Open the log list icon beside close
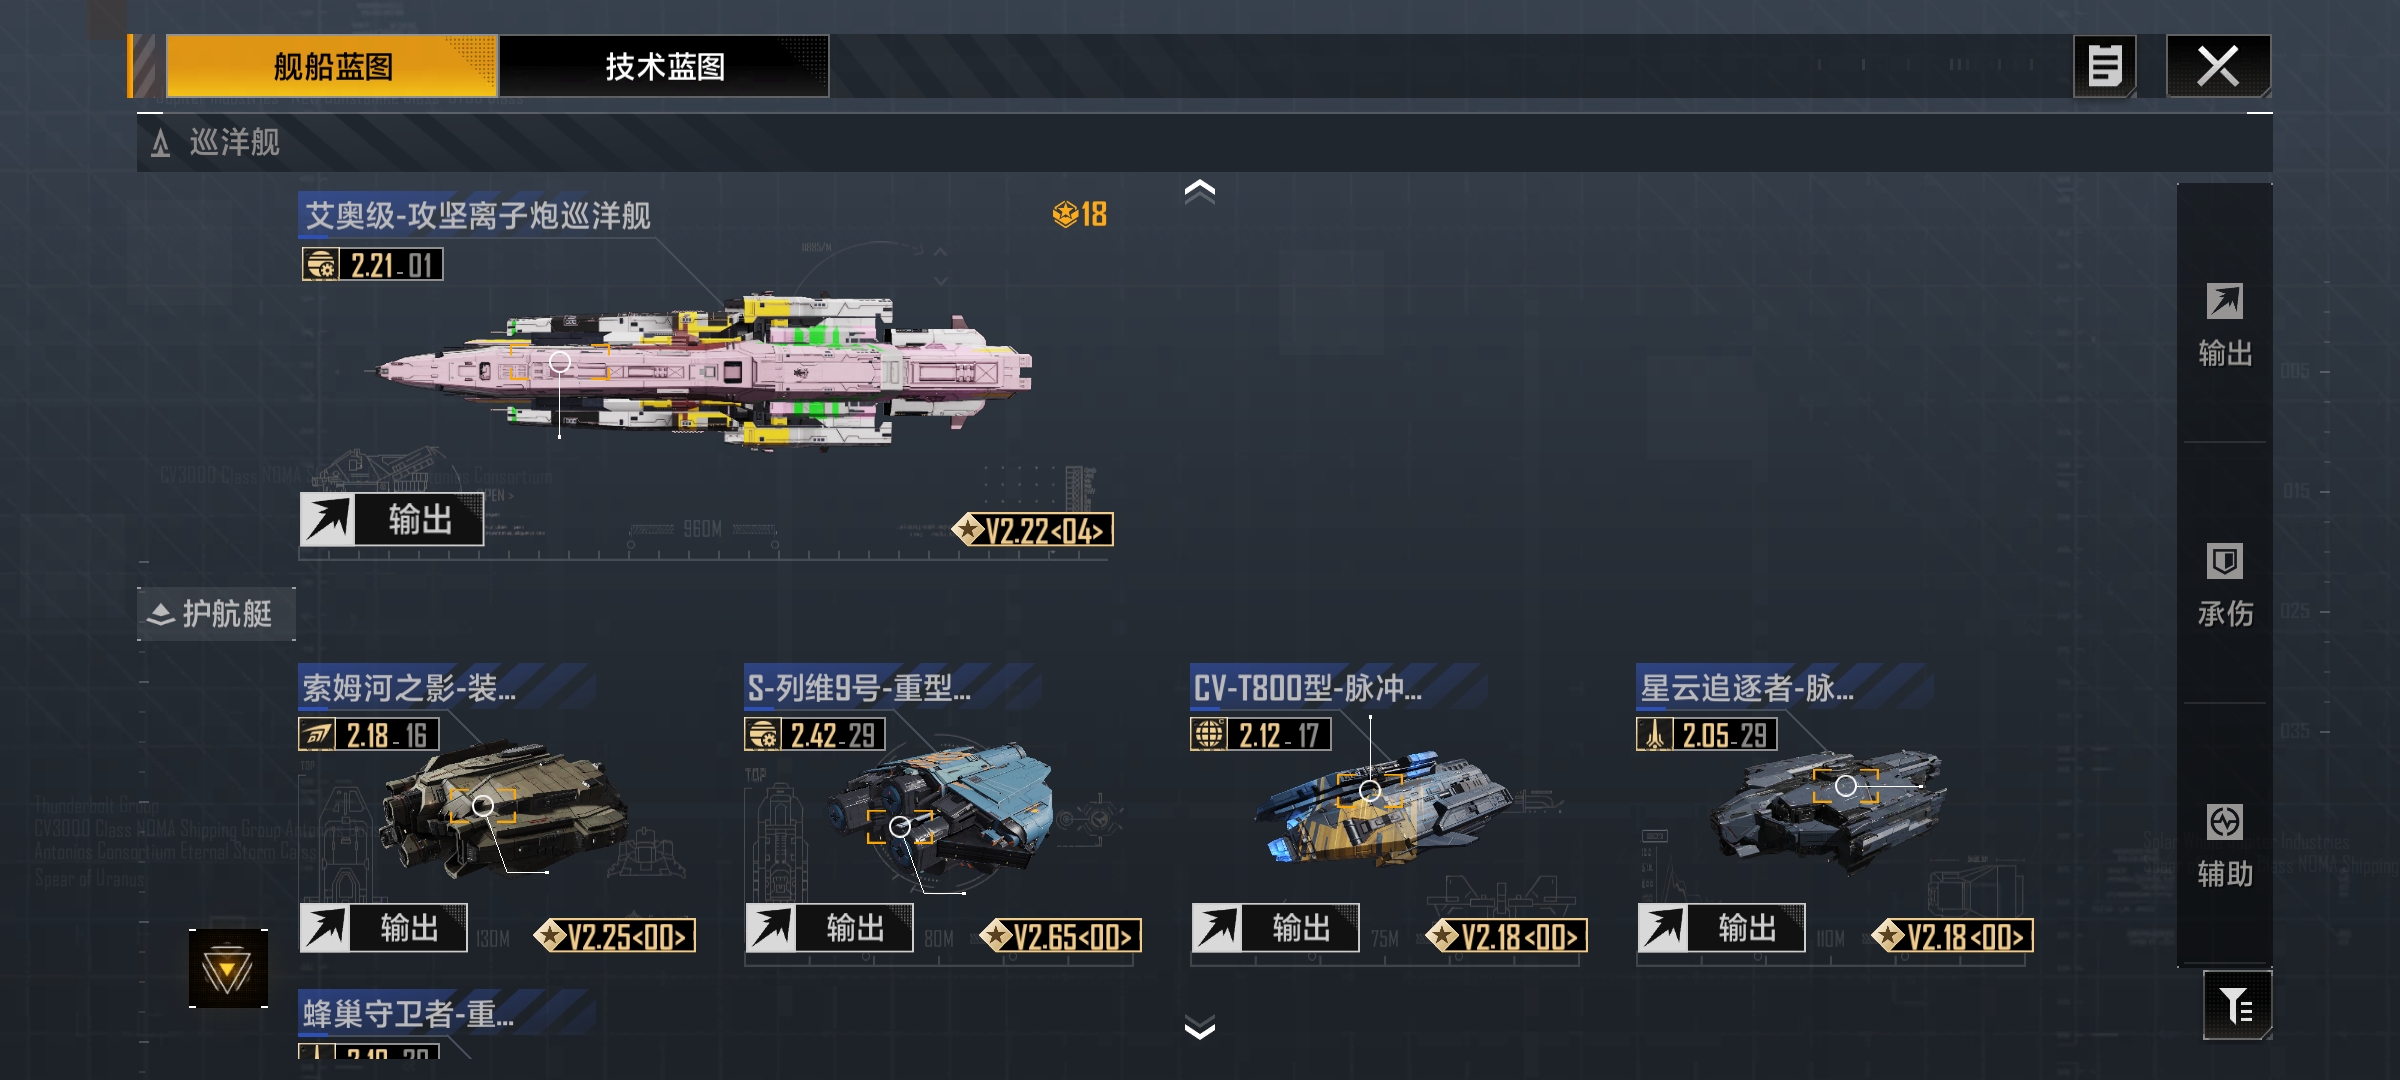Screen dimensions: 2400x1080 (x=2105, y=66)
